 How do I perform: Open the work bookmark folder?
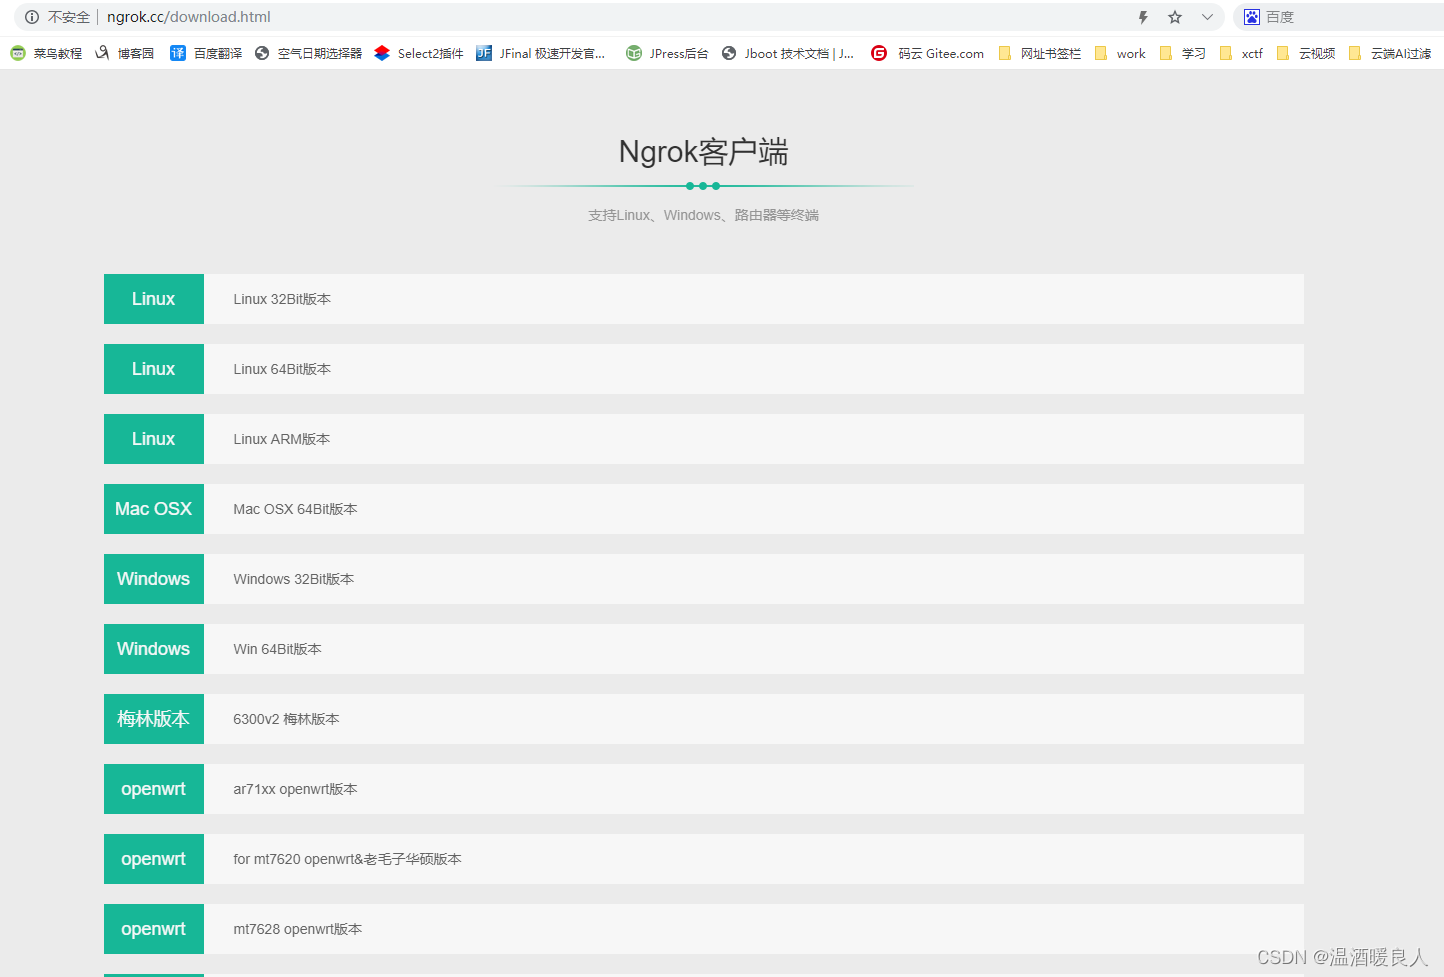(1120, 53)
